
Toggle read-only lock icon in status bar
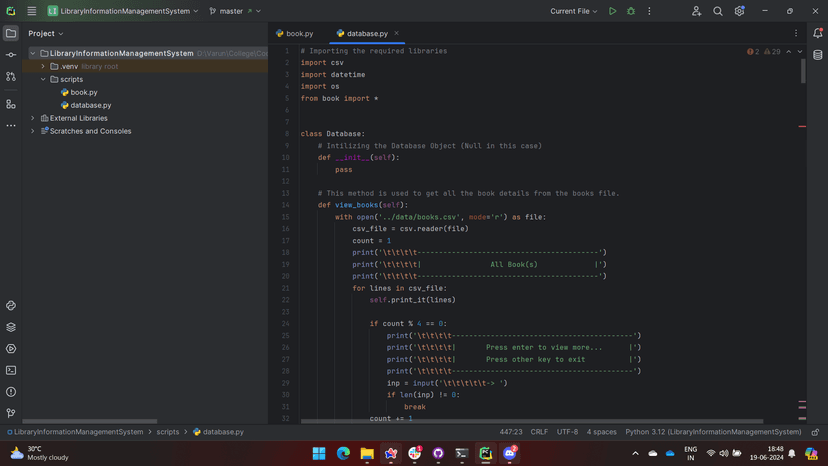point(816,432)
